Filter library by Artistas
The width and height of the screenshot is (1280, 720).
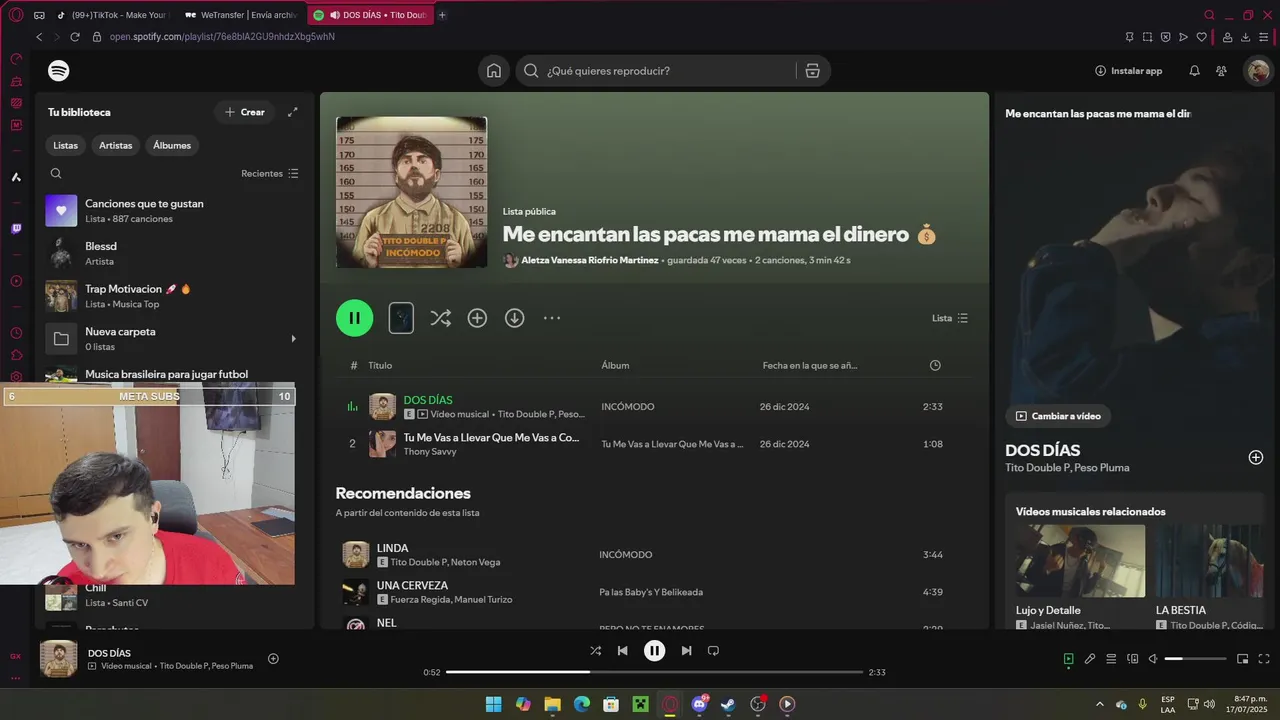point(115,145)
